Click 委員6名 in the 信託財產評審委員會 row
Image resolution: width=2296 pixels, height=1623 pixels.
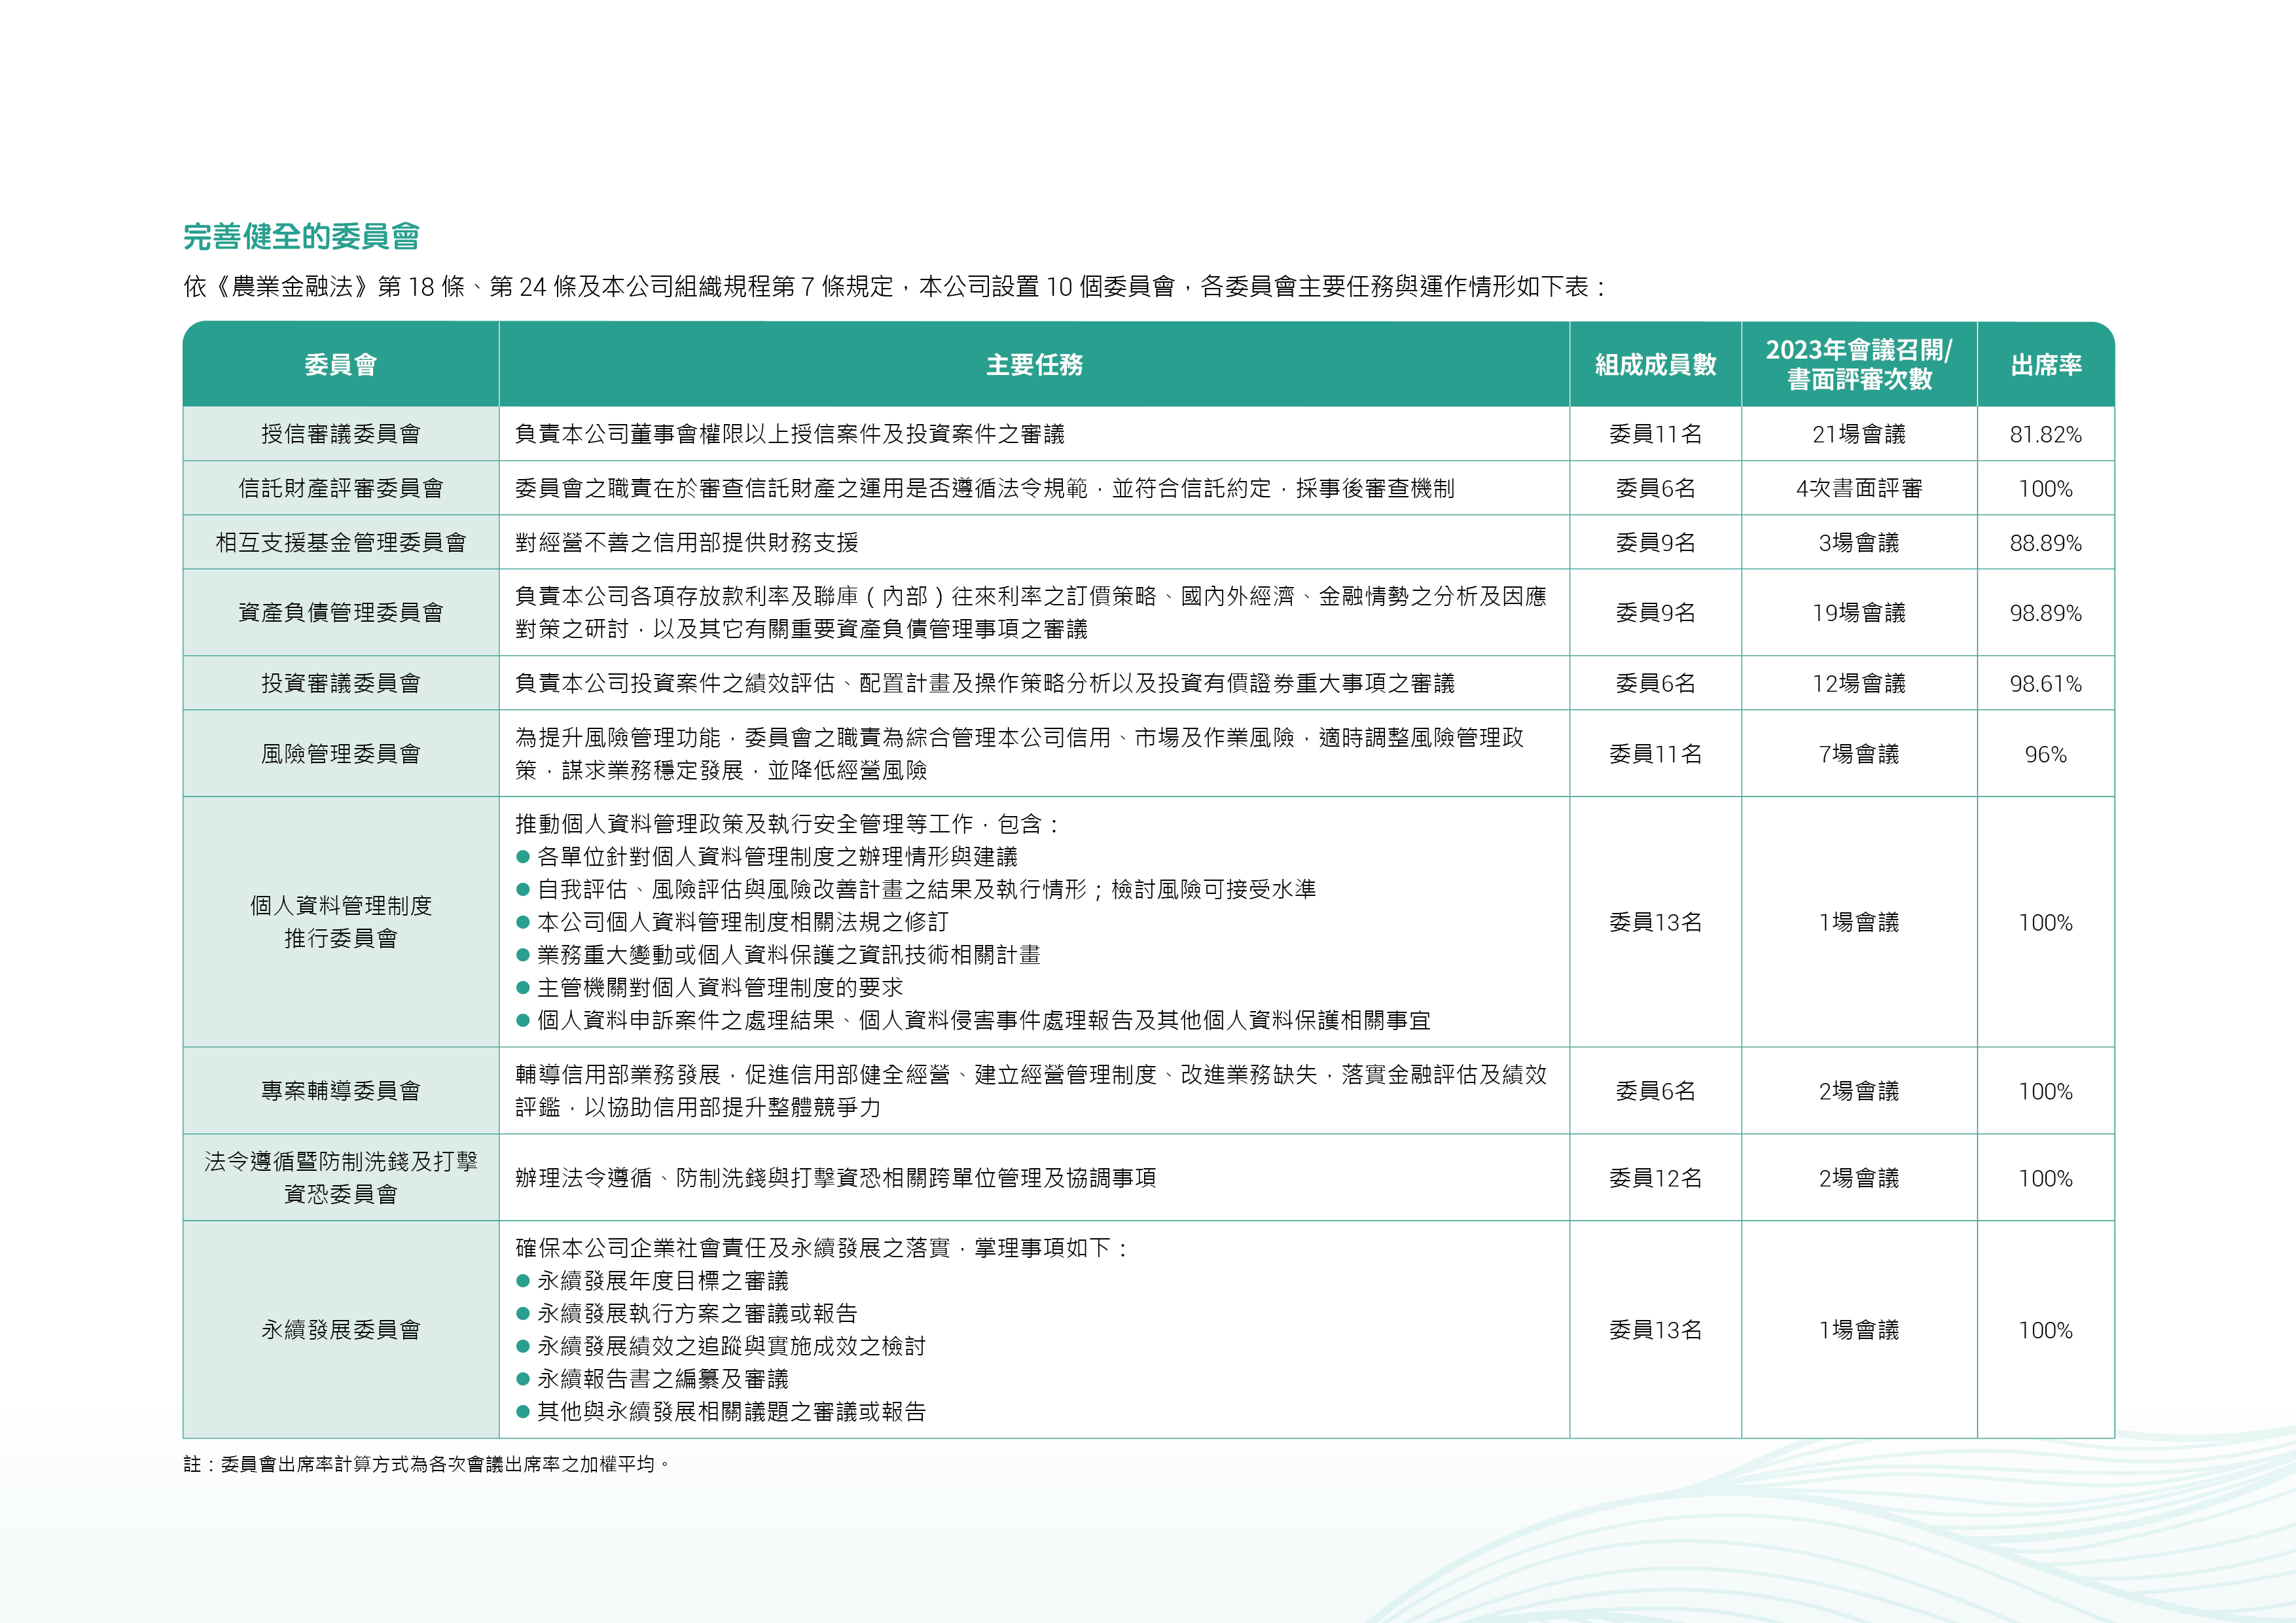[1655, 488]
